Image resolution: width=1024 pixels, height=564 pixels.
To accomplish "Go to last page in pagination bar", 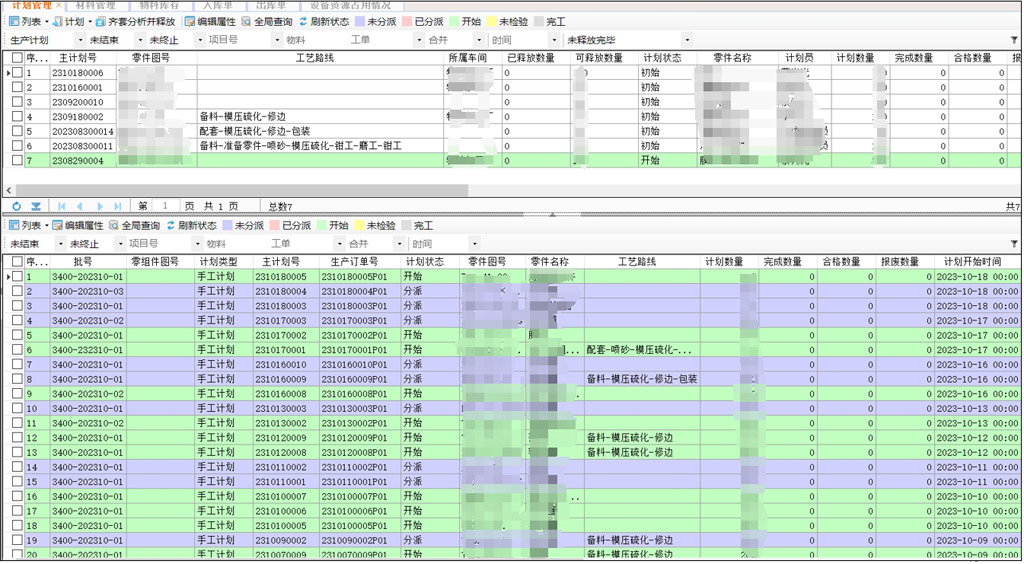I will click(118, 206).
